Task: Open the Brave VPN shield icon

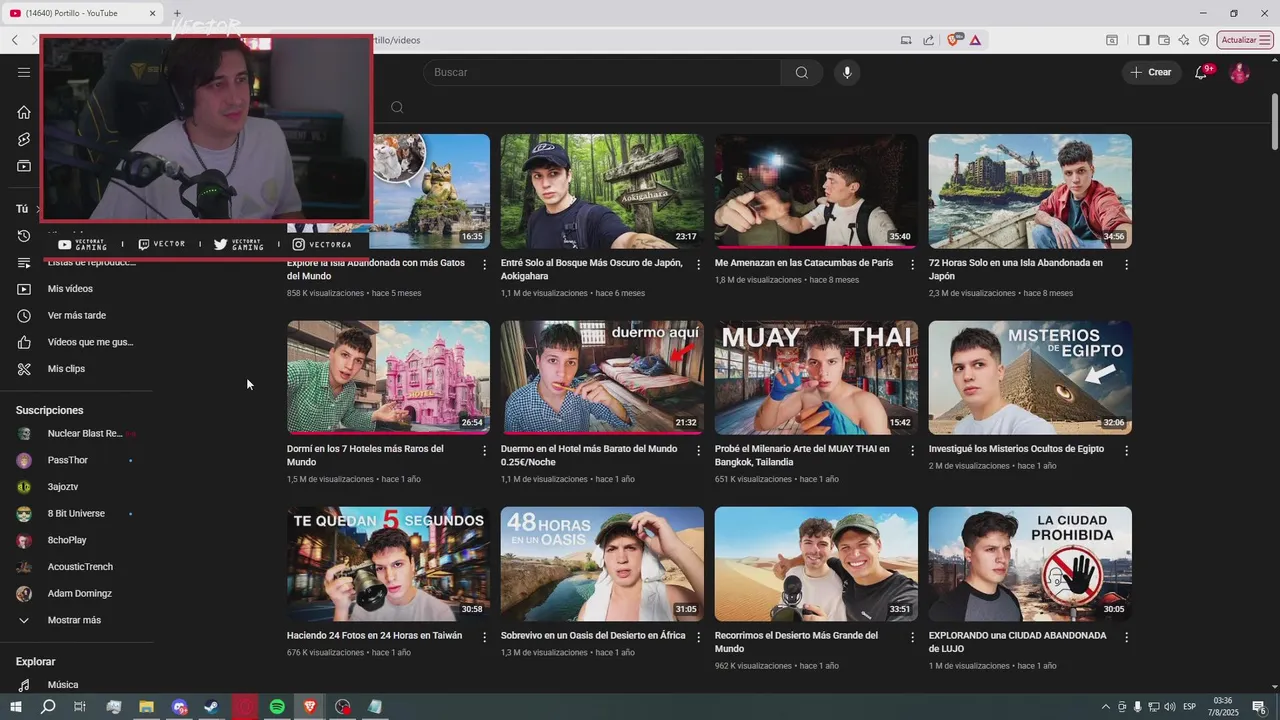Action: tap(1204, 40)
